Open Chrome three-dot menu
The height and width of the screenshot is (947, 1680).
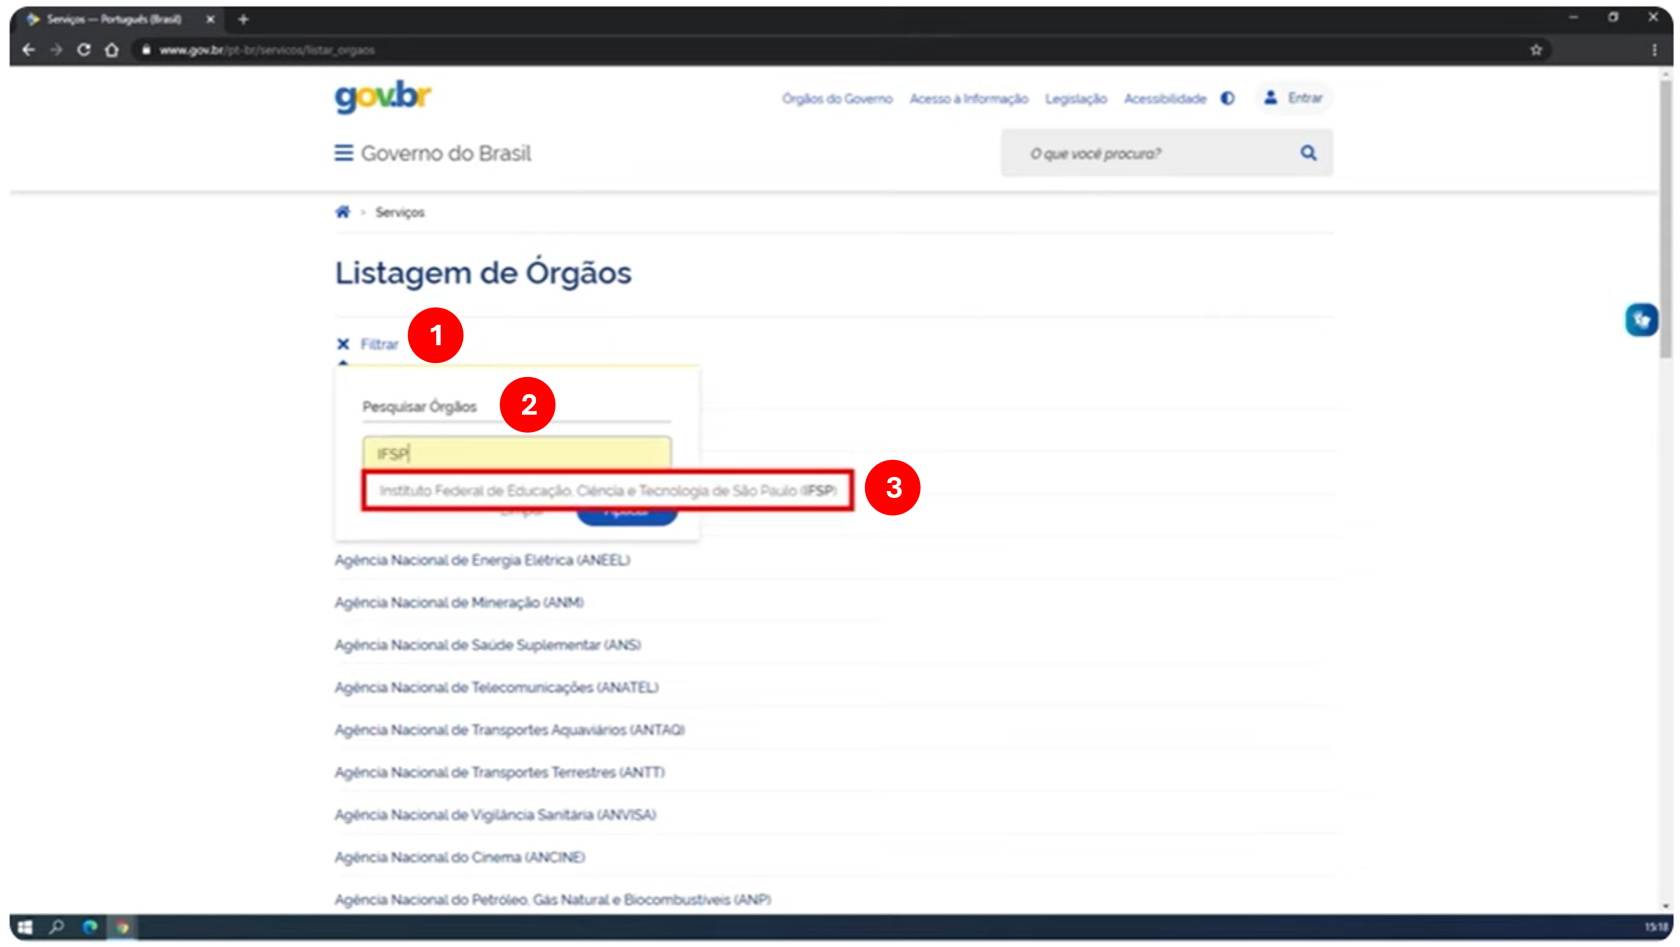pos(1654,50)
